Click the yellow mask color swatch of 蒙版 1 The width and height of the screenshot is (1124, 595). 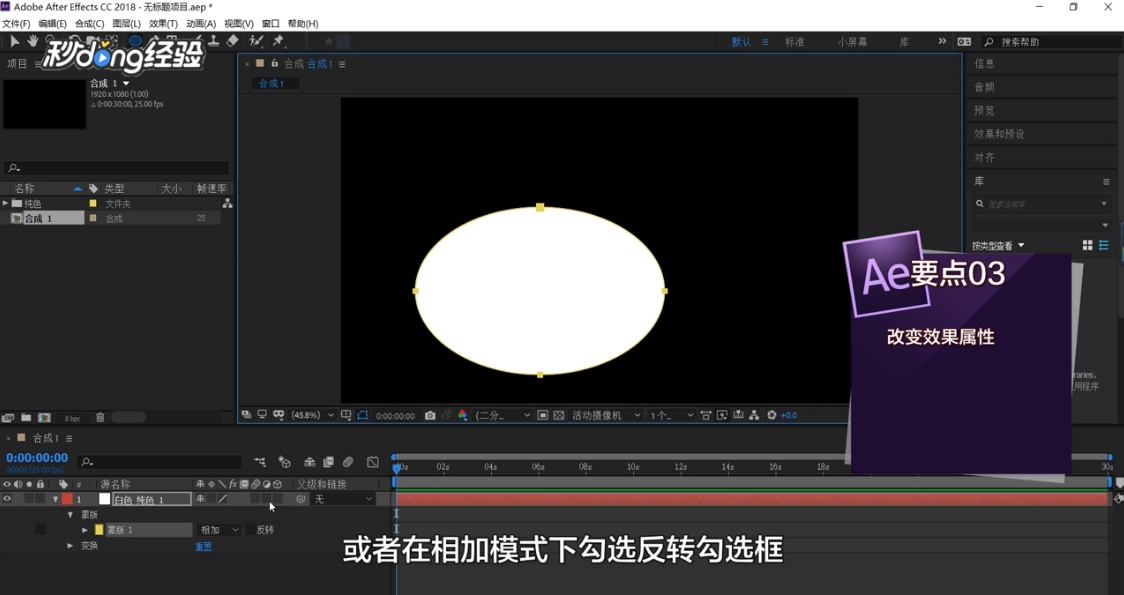tap(99, 530)
